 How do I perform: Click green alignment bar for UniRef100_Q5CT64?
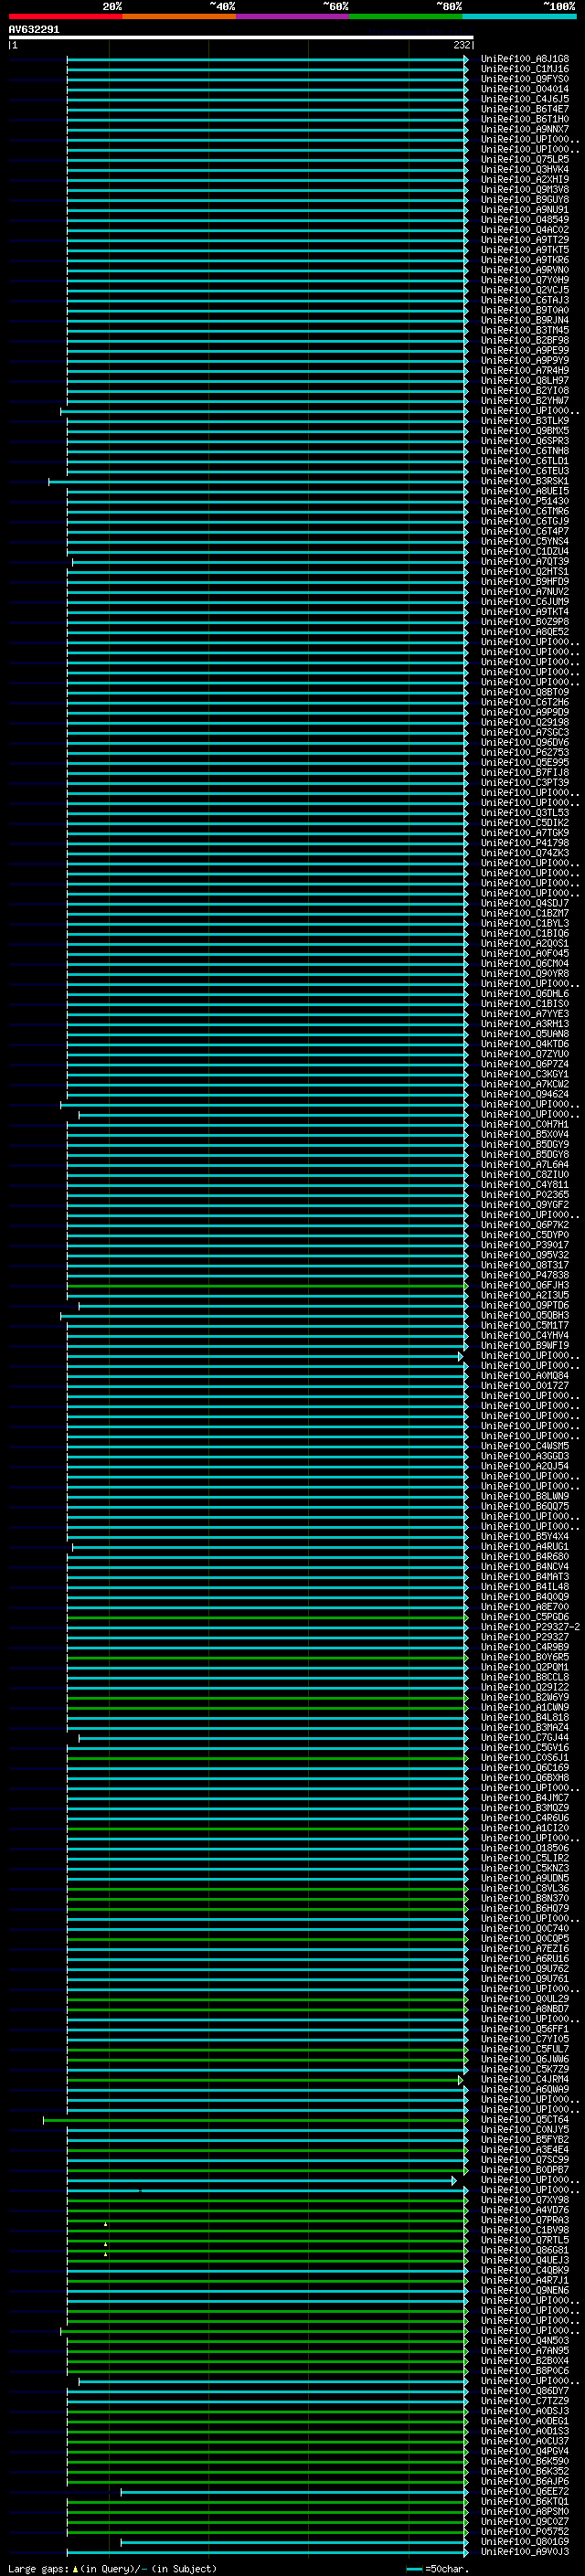coord(255,2120)
